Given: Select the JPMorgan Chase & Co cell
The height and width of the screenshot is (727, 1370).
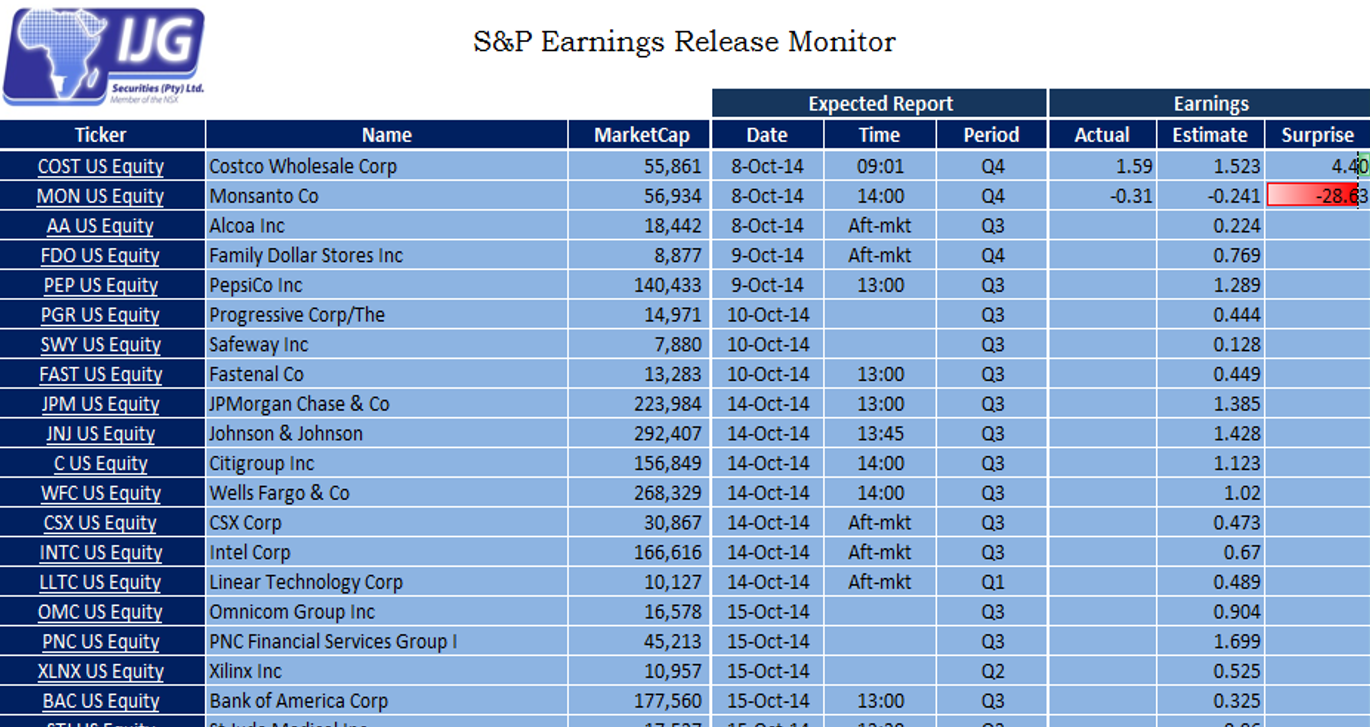Looking at the screenshot, I should (387, 404).
